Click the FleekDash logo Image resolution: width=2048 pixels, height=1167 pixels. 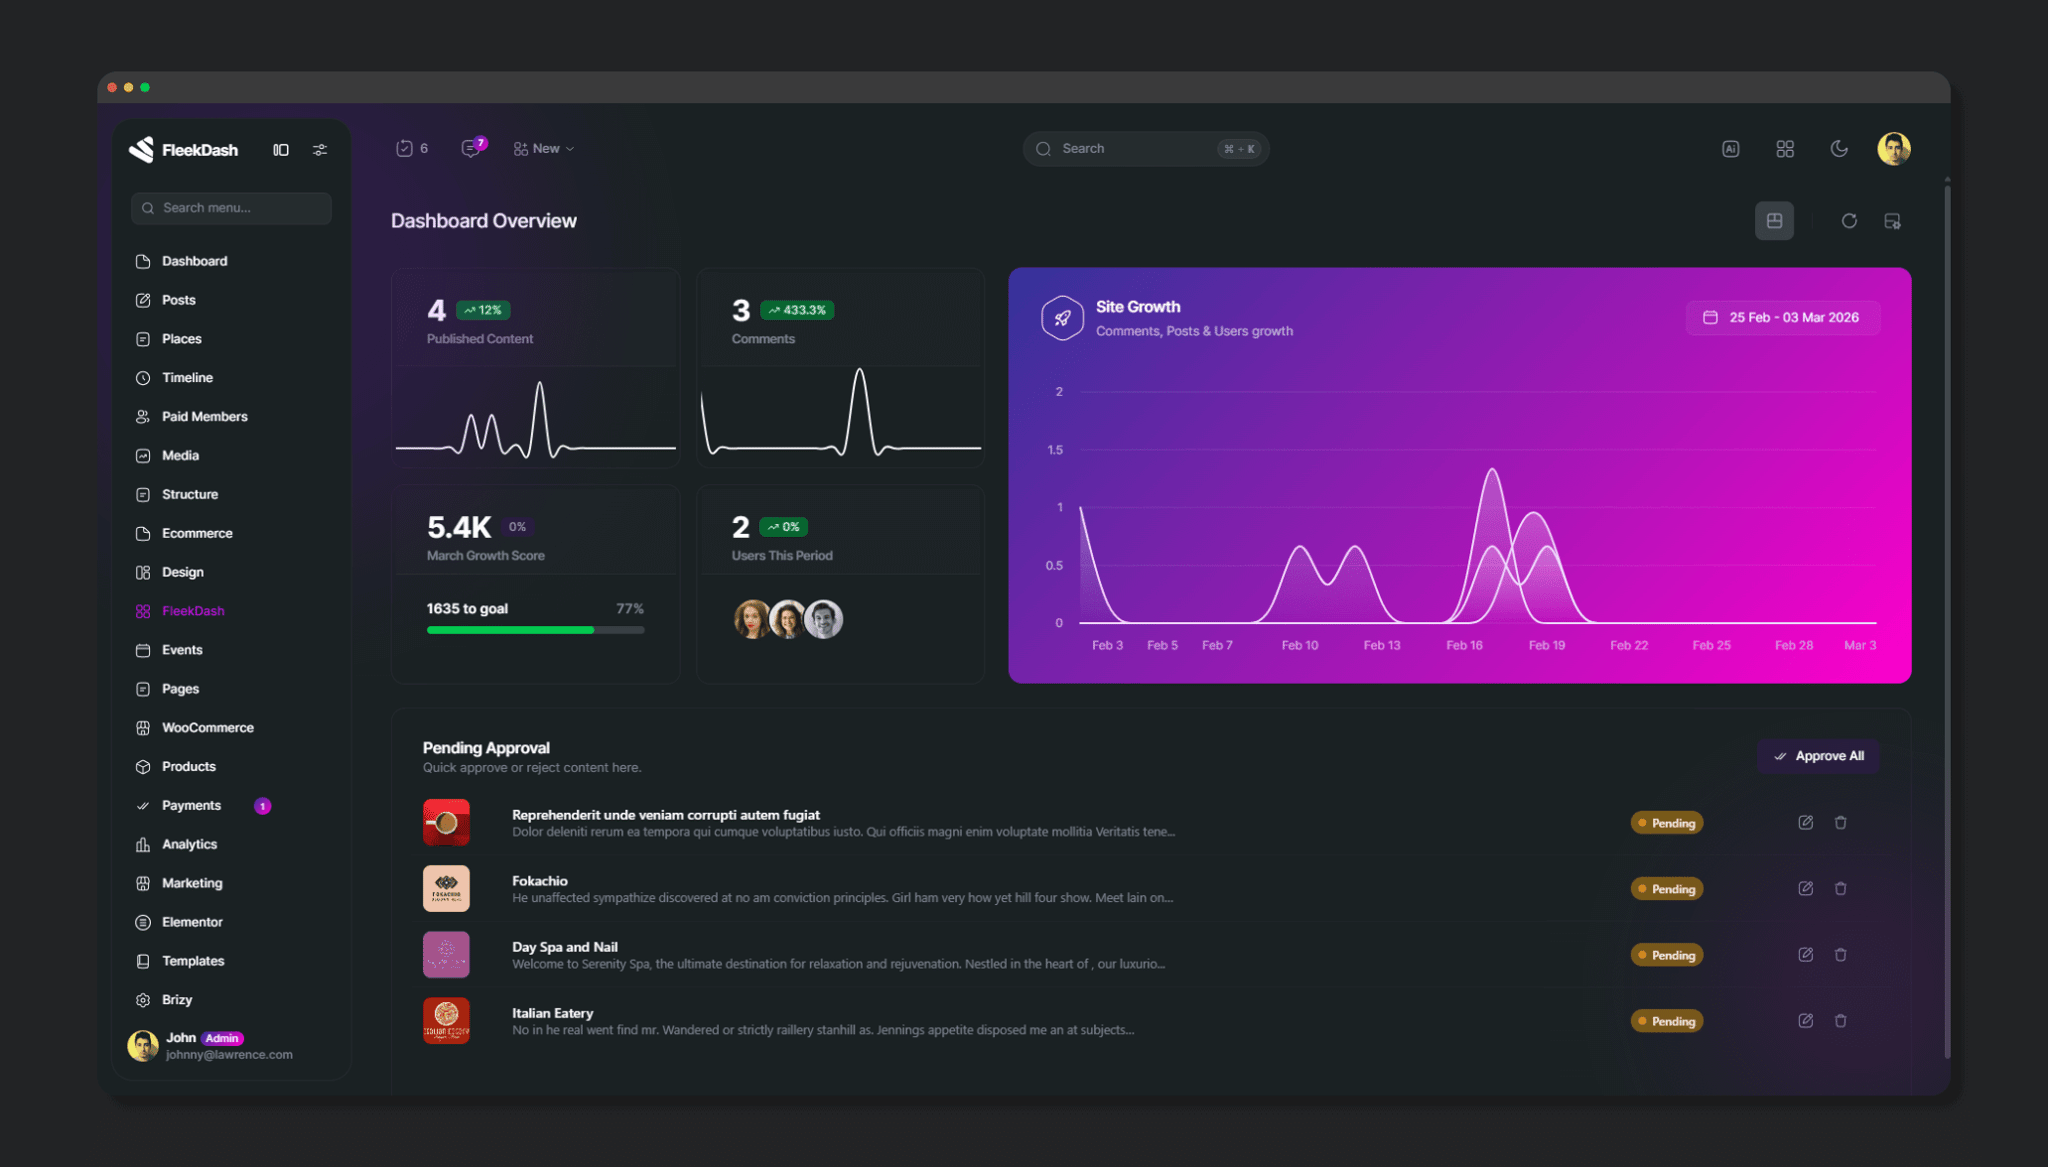click(x=184, y=150)
